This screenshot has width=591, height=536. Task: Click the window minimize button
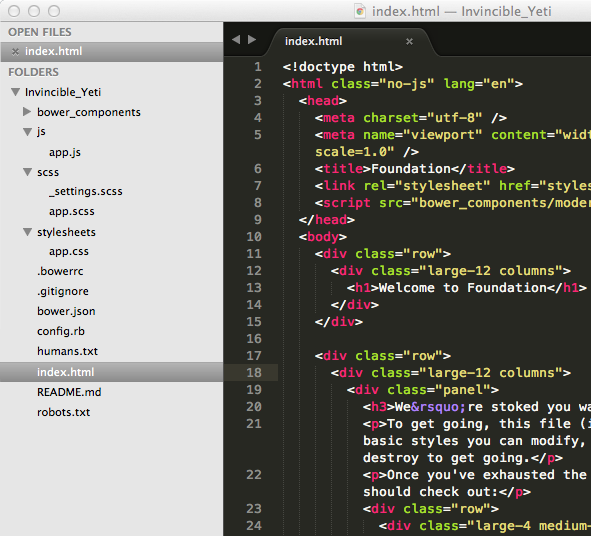(x=34, y=11)
